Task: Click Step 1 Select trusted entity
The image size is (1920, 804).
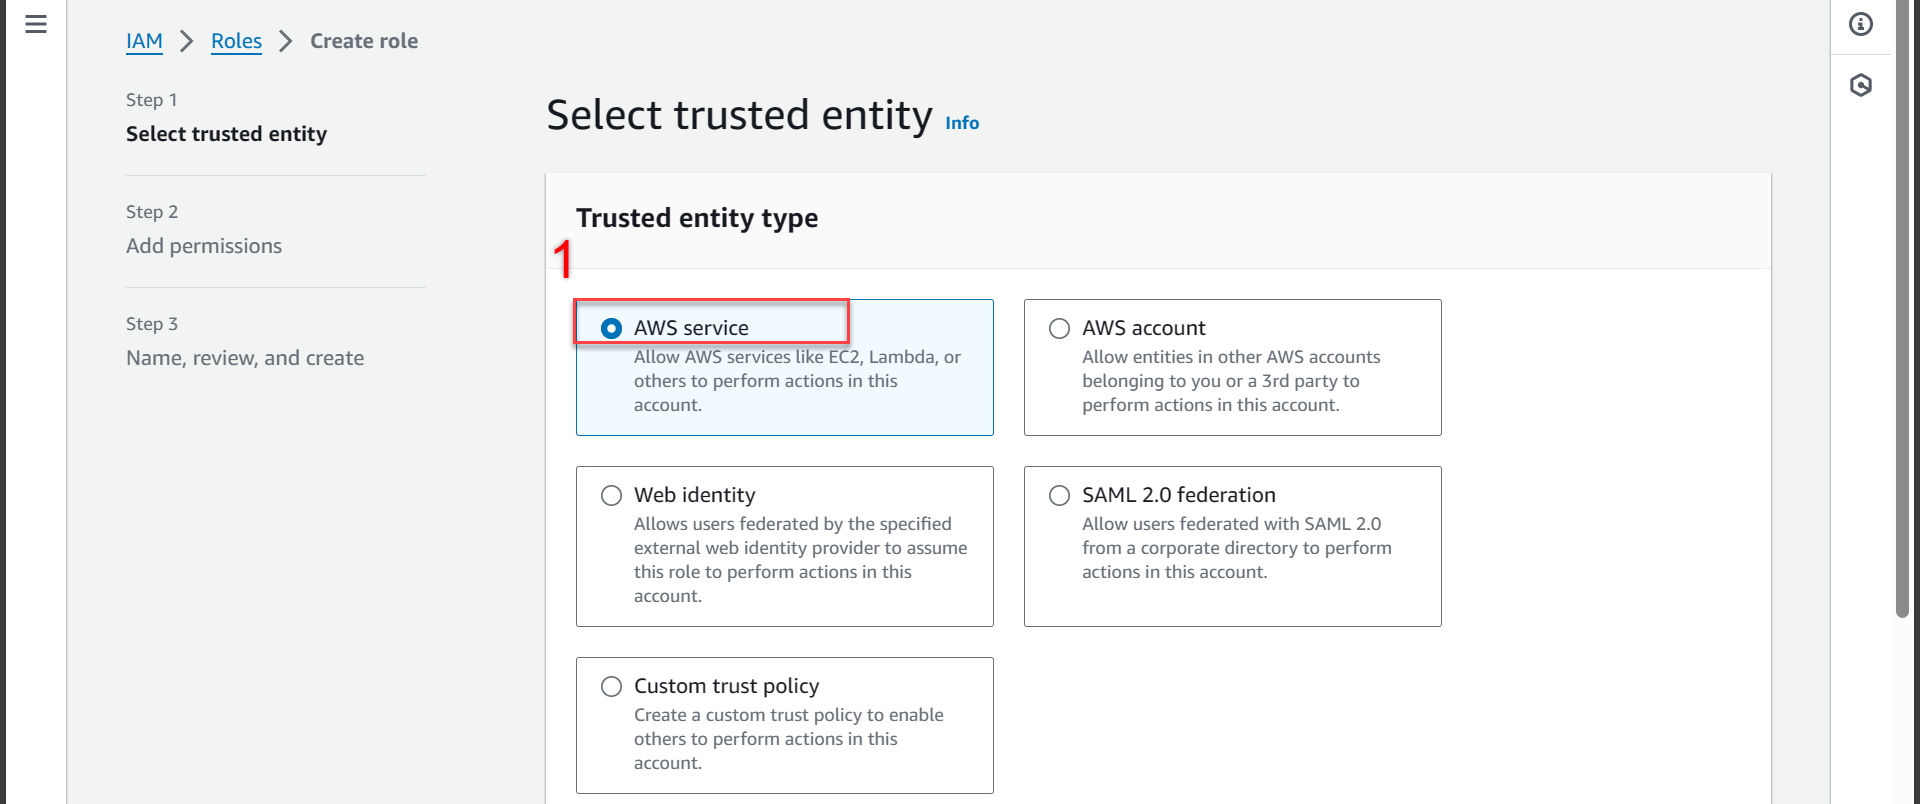Action: (x=226, y=134)
